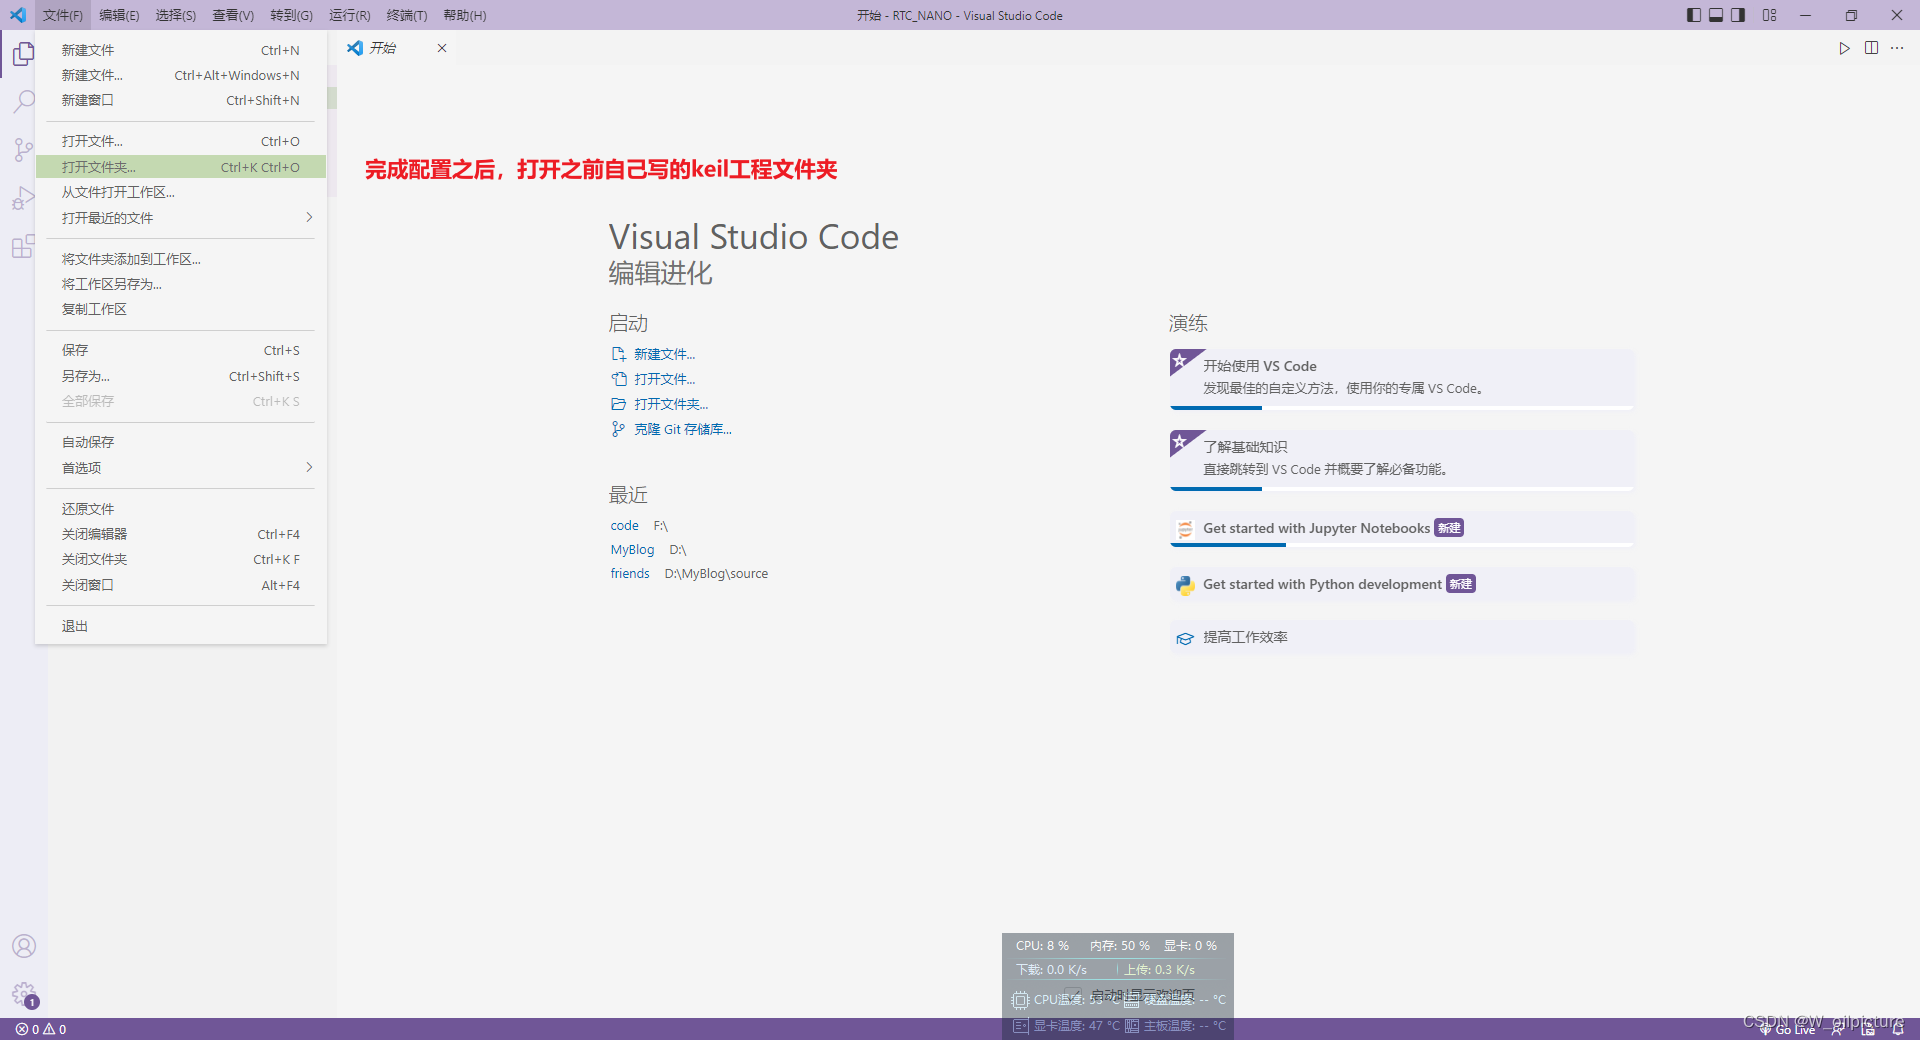Image resolution: width=1920 pixels, height=1040 pixels.
Task: Open the Search view in activity bar
Action: coord(23,101)
